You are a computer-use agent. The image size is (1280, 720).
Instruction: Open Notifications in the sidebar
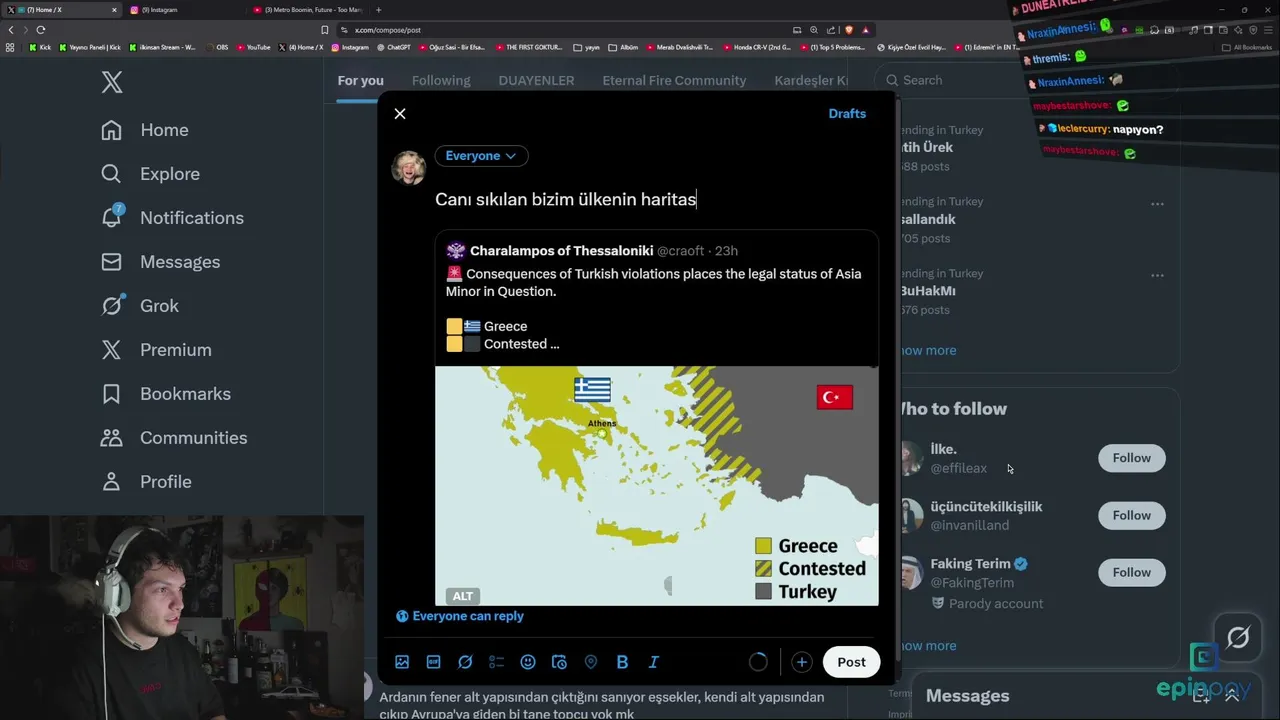[173, 218]
